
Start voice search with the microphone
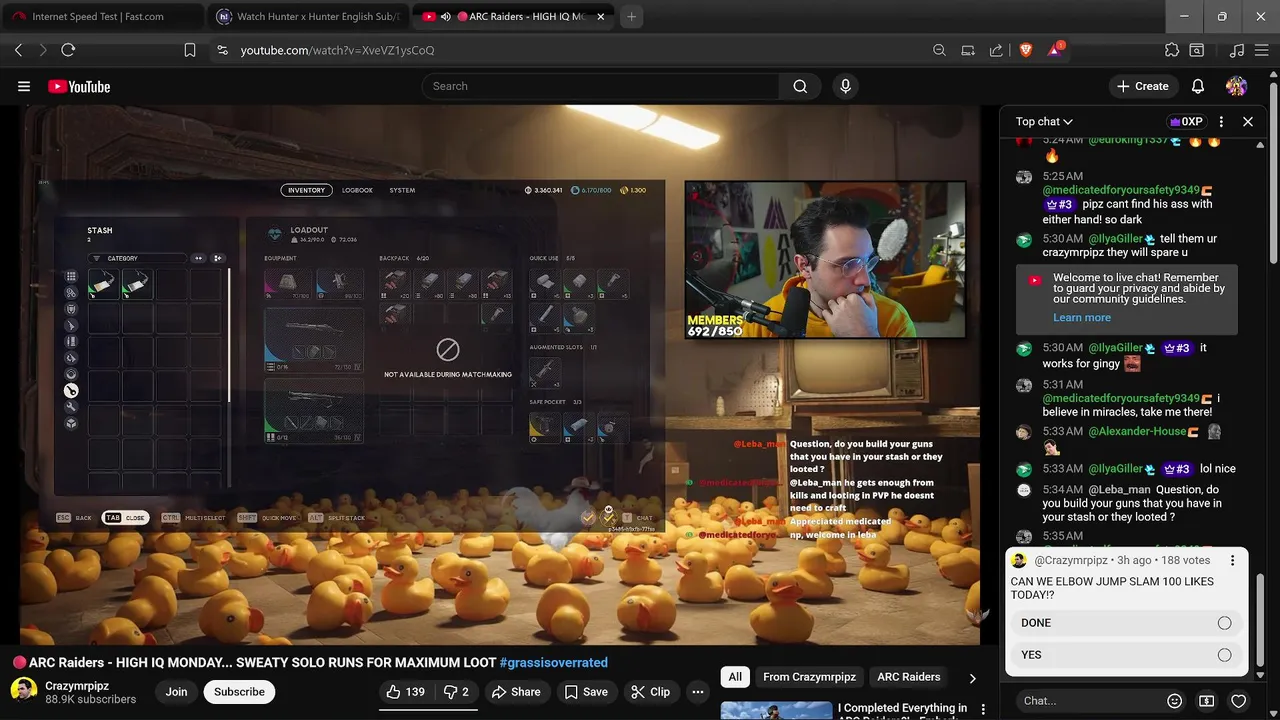click(x=845, y=86)
